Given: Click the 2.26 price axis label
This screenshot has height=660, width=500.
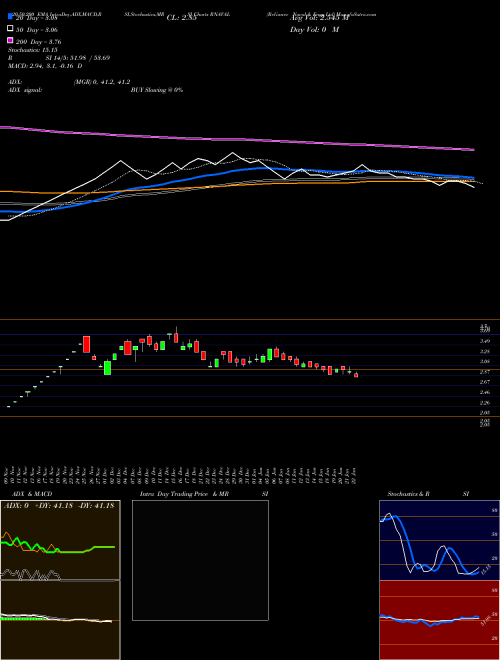Looking at the screenshot, I should (x=484, y=402).
